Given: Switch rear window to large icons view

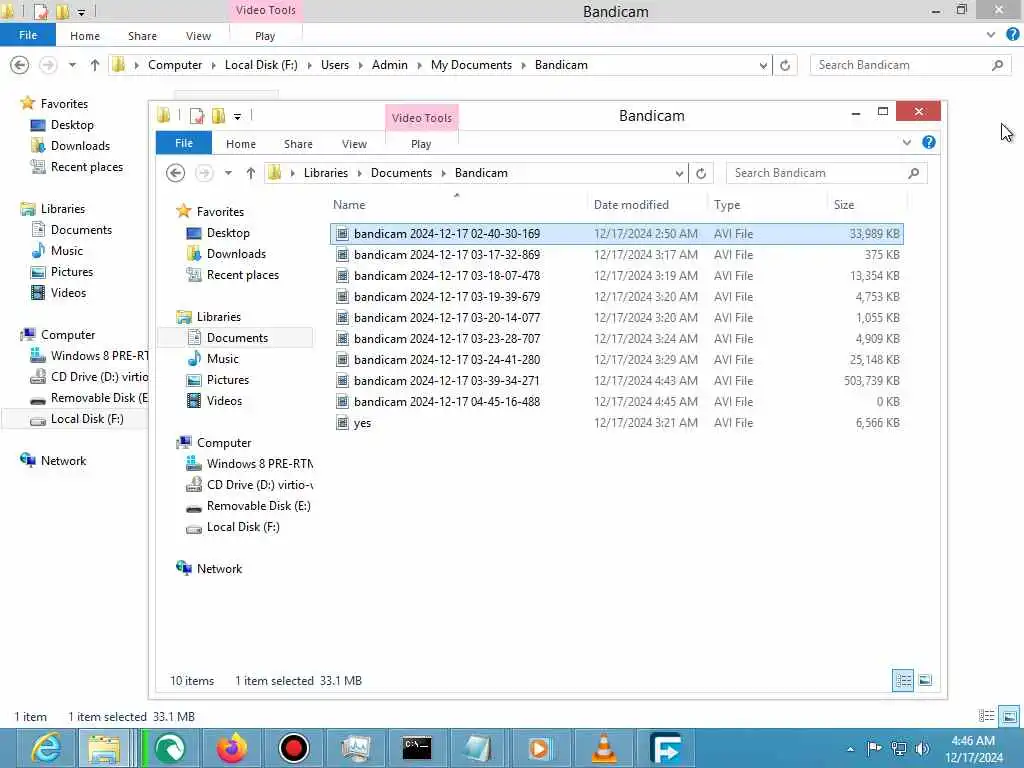Looking at the screenshot, I should click(x=1009, y=716).
